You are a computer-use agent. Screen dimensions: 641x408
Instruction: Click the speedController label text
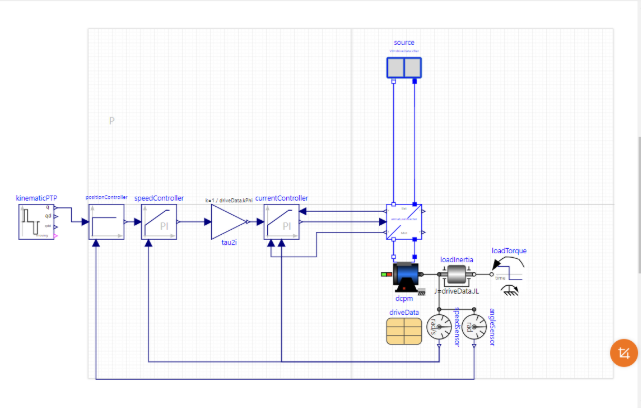159,198
